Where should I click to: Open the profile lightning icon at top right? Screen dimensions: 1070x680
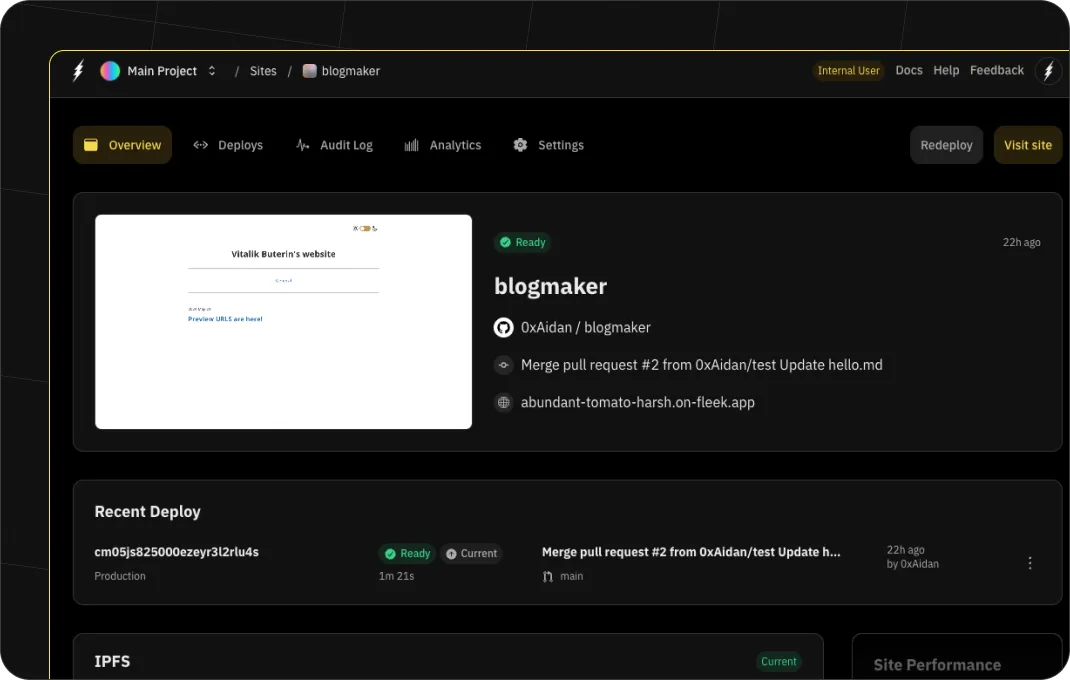(1048, 71)
